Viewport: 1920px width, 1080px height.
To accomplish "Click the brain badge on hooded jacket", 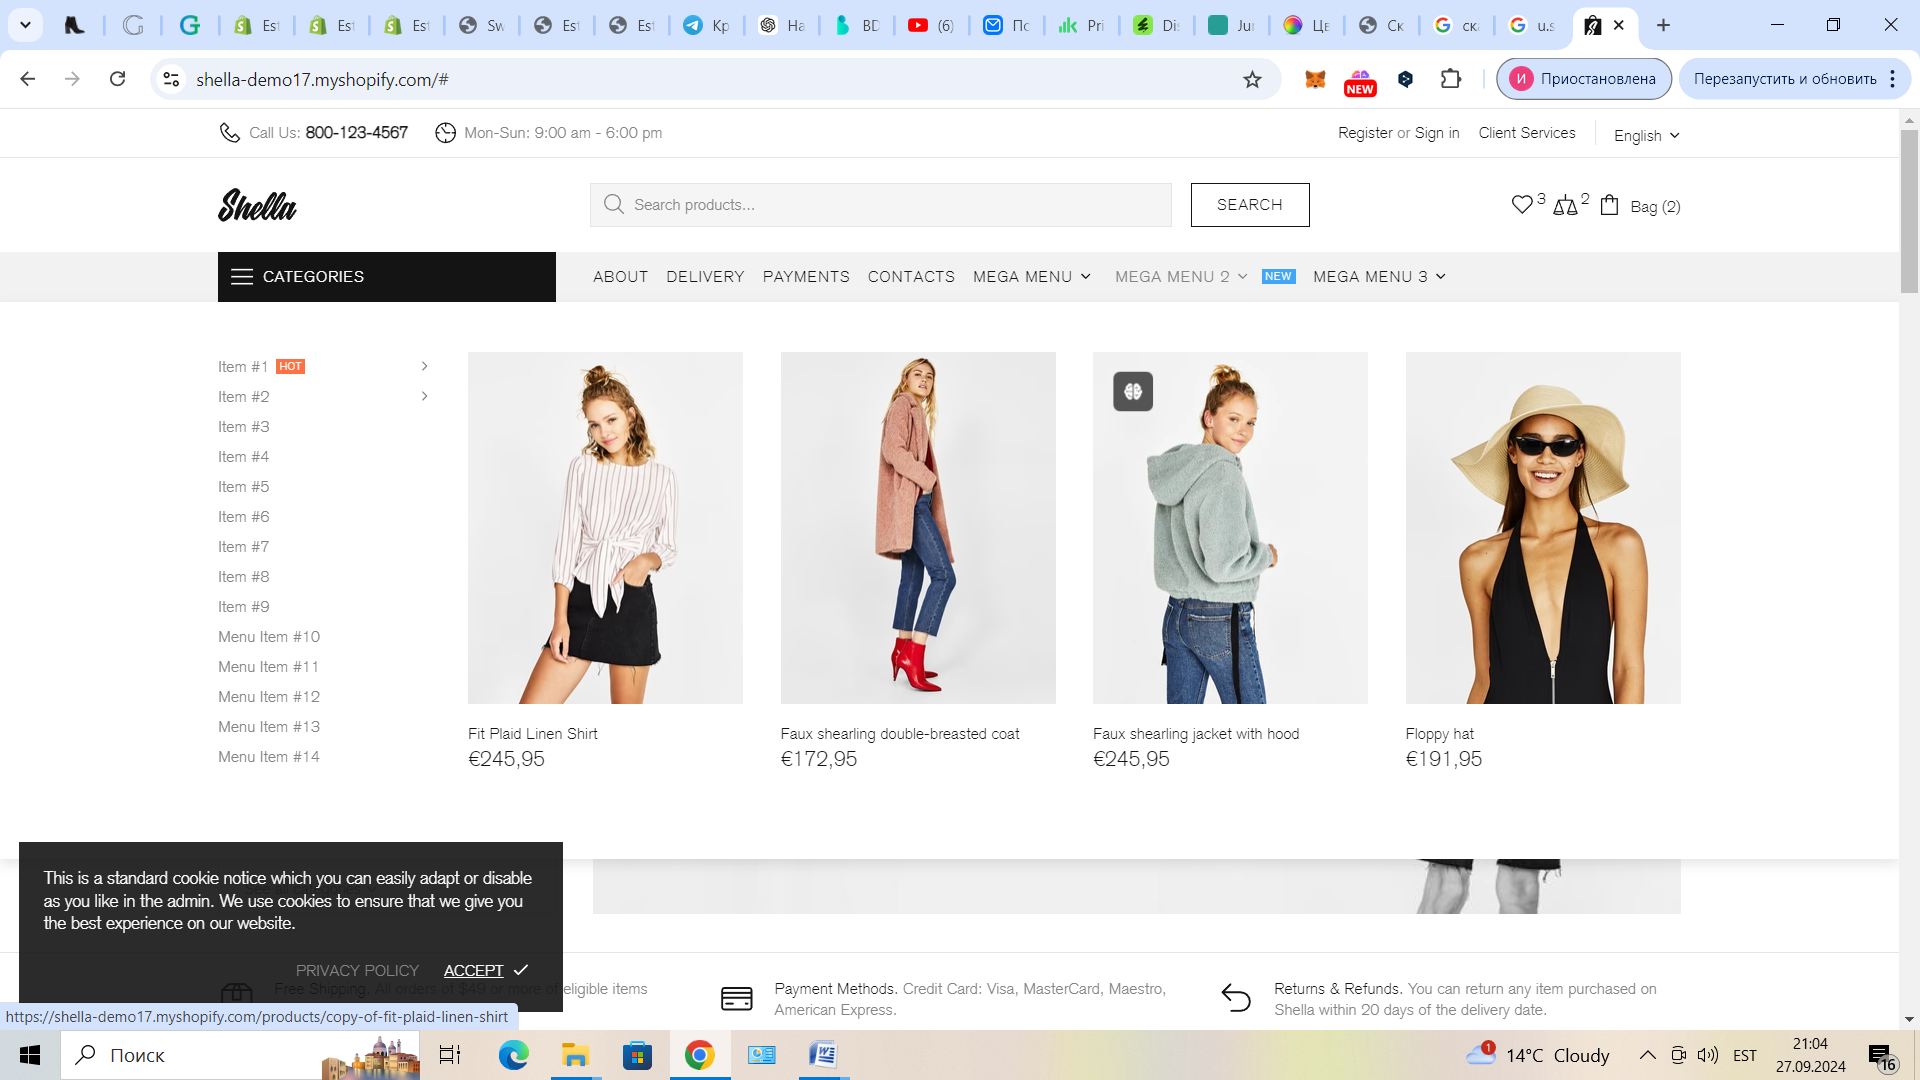I will (x=1132, y=392).
